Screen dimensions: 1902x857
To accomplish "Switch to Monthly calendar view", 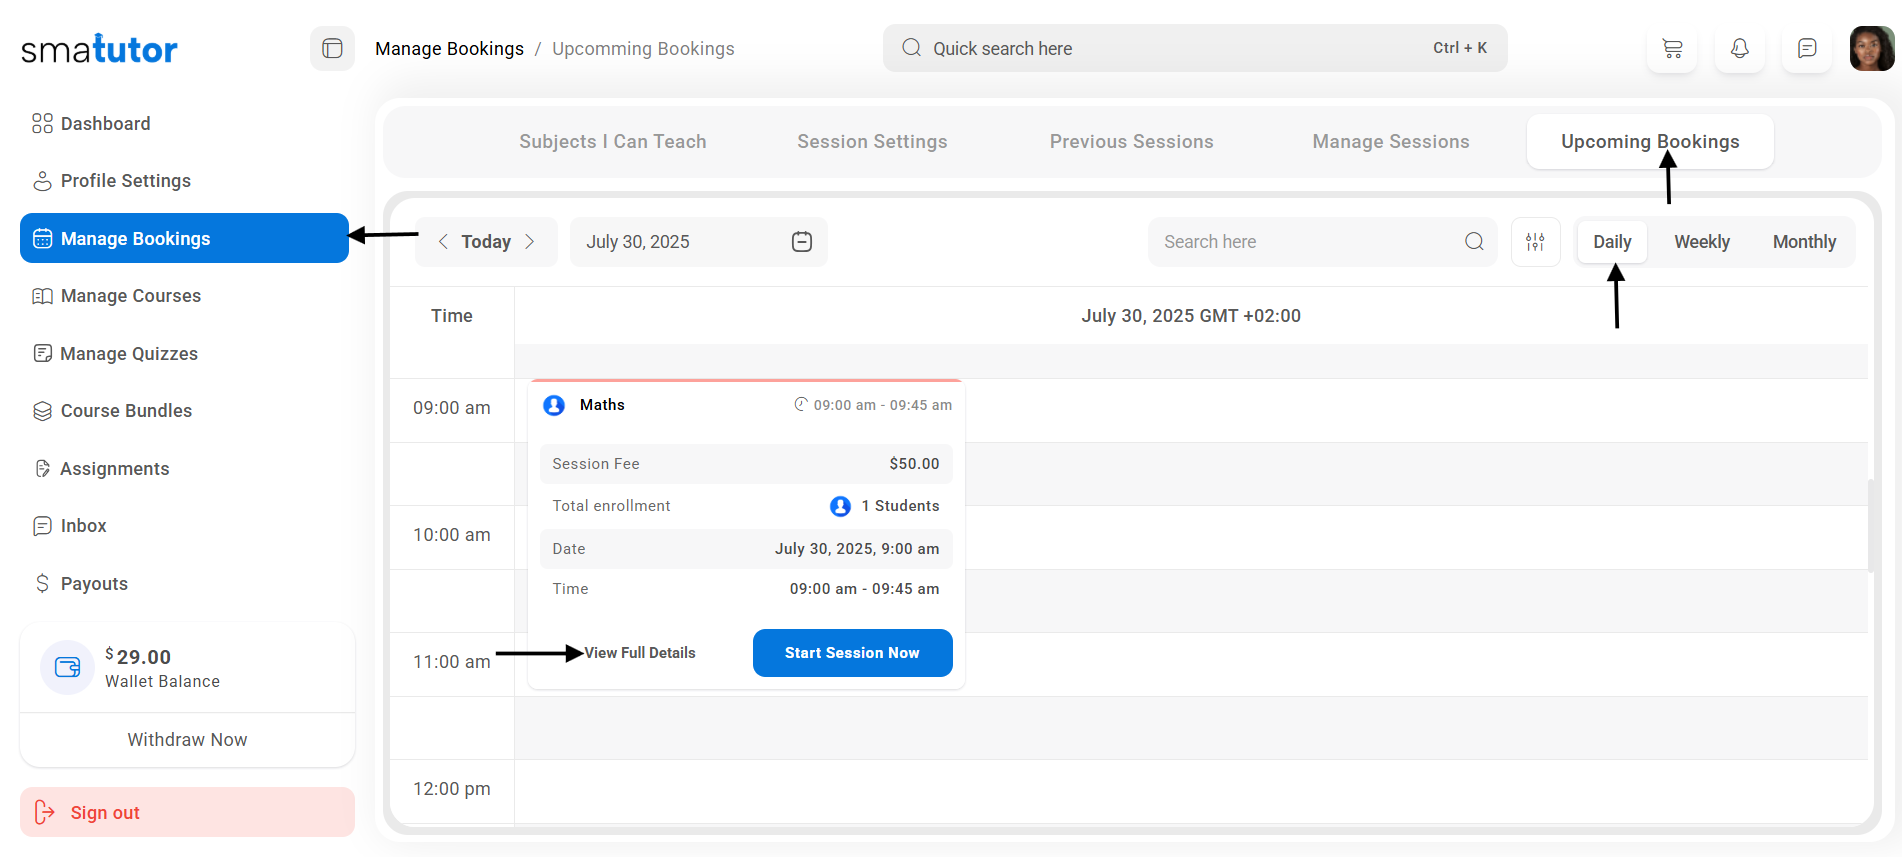I will click(x=1803, y=242).
